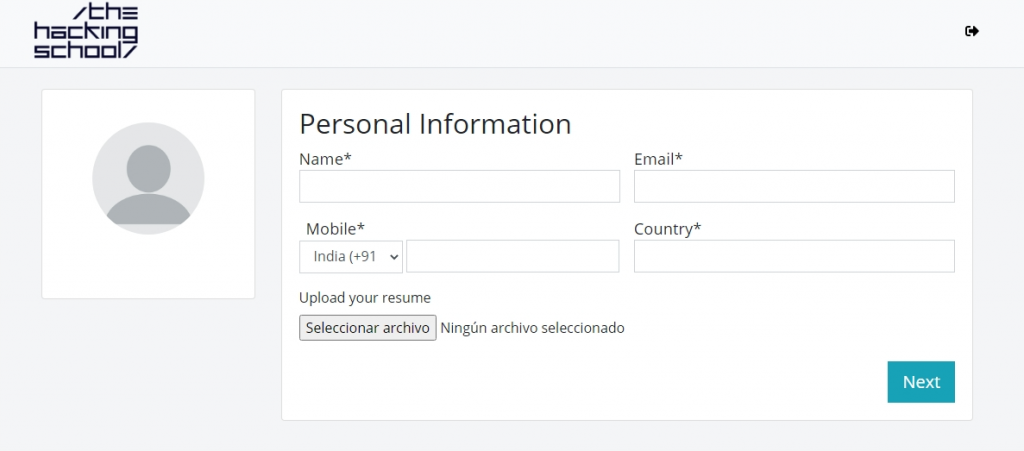Click the white profile picture card
The image size is (1024, 451).
pyautogui.click(x=148, y=194)
